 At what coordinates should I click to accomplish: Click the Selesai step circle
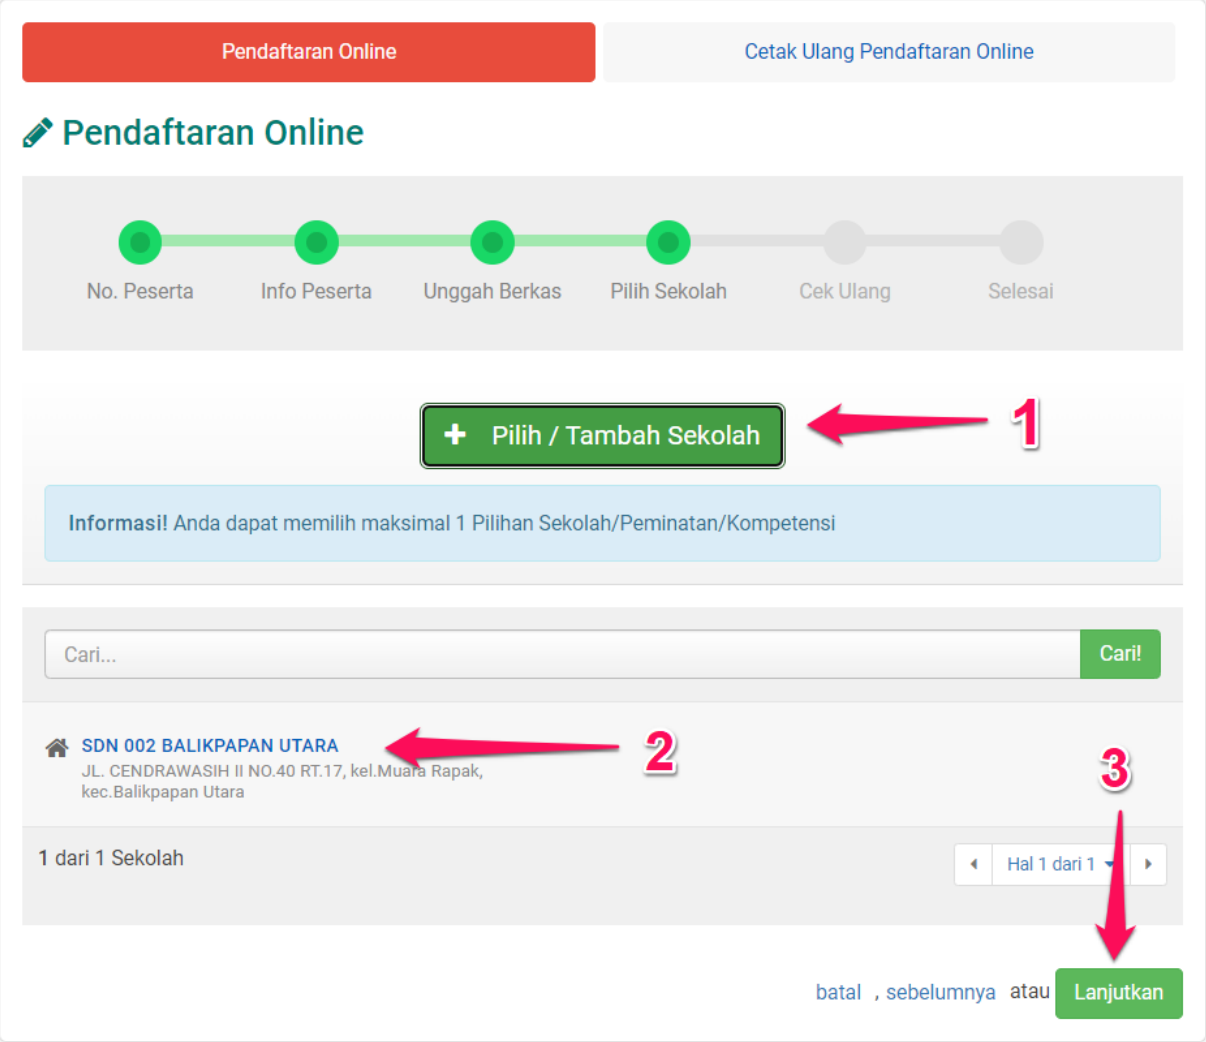[1021, 242]
